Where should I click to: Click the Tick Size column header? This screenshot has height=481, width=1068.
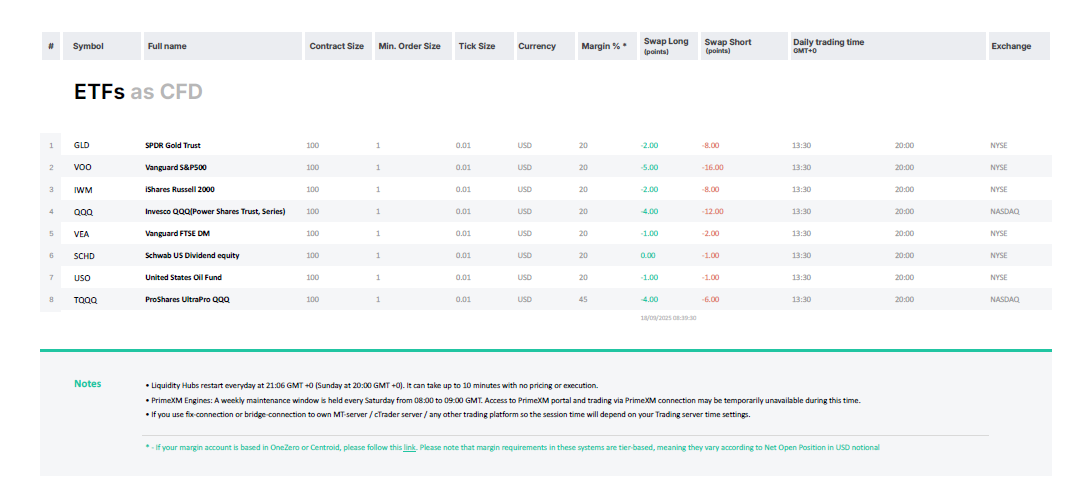[x=484, y=46]
